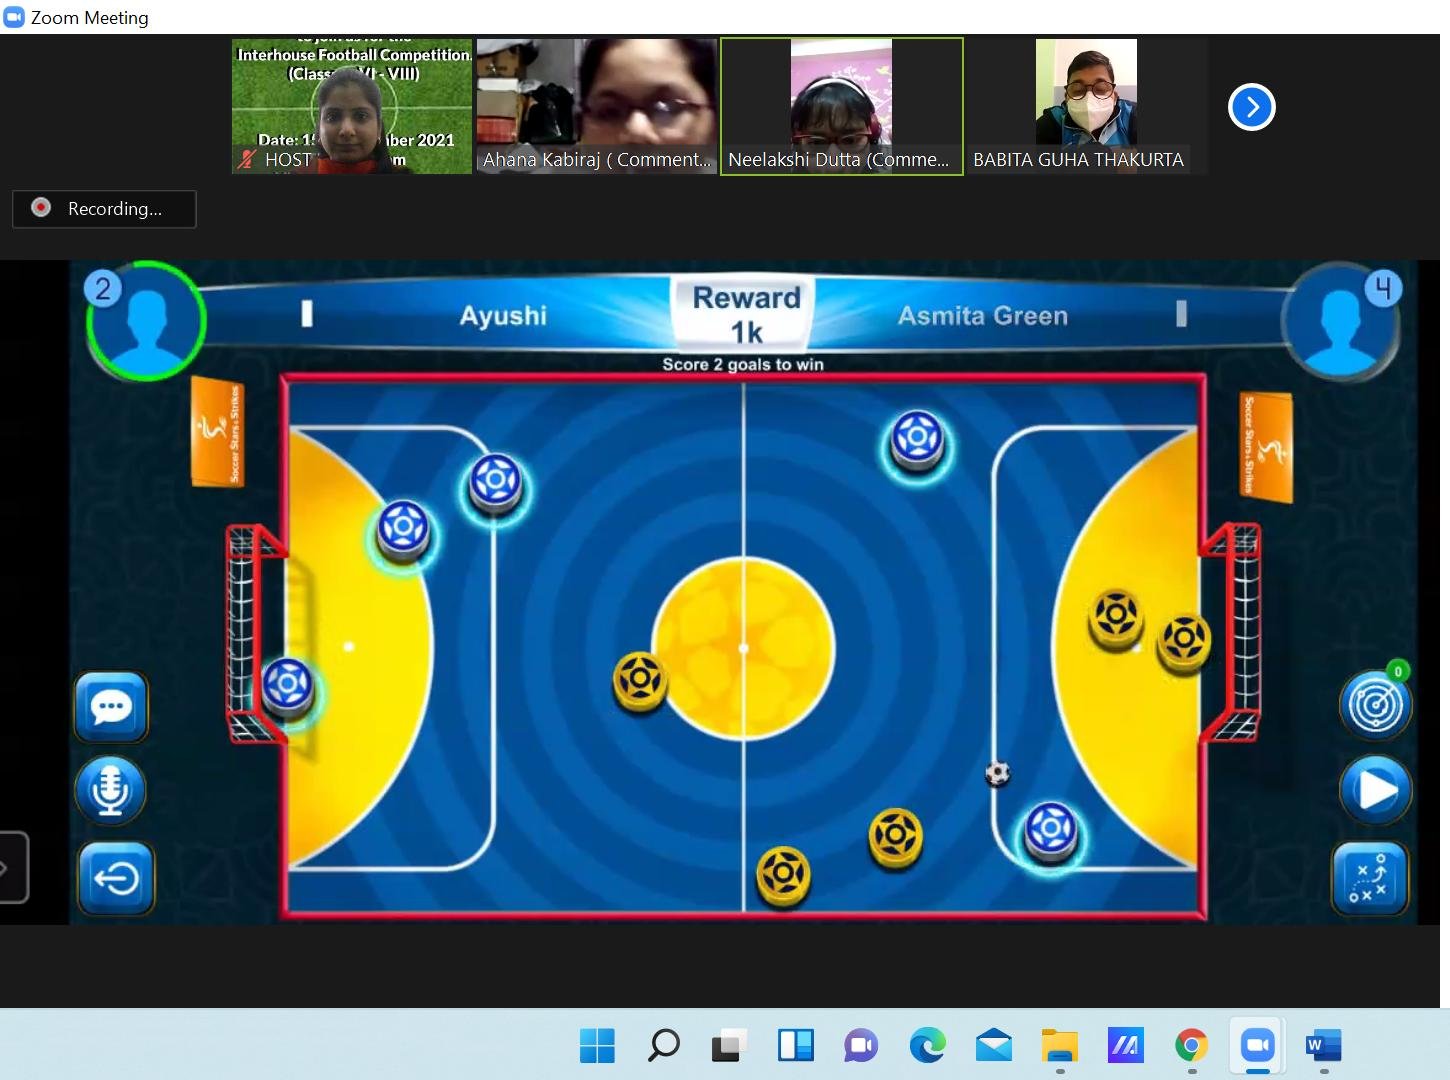Click the 'Score 2 goals to win' text

(x=743, y=364)
